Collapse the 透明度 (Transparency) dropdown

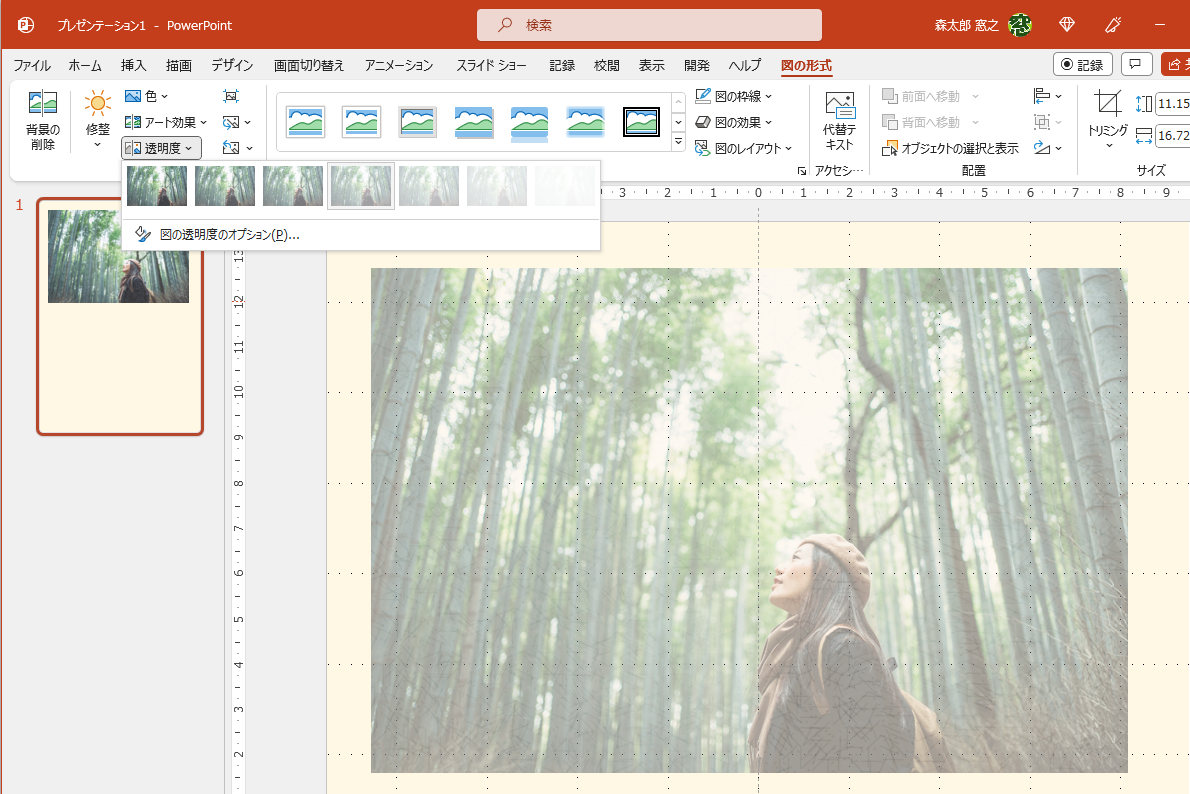161,148
